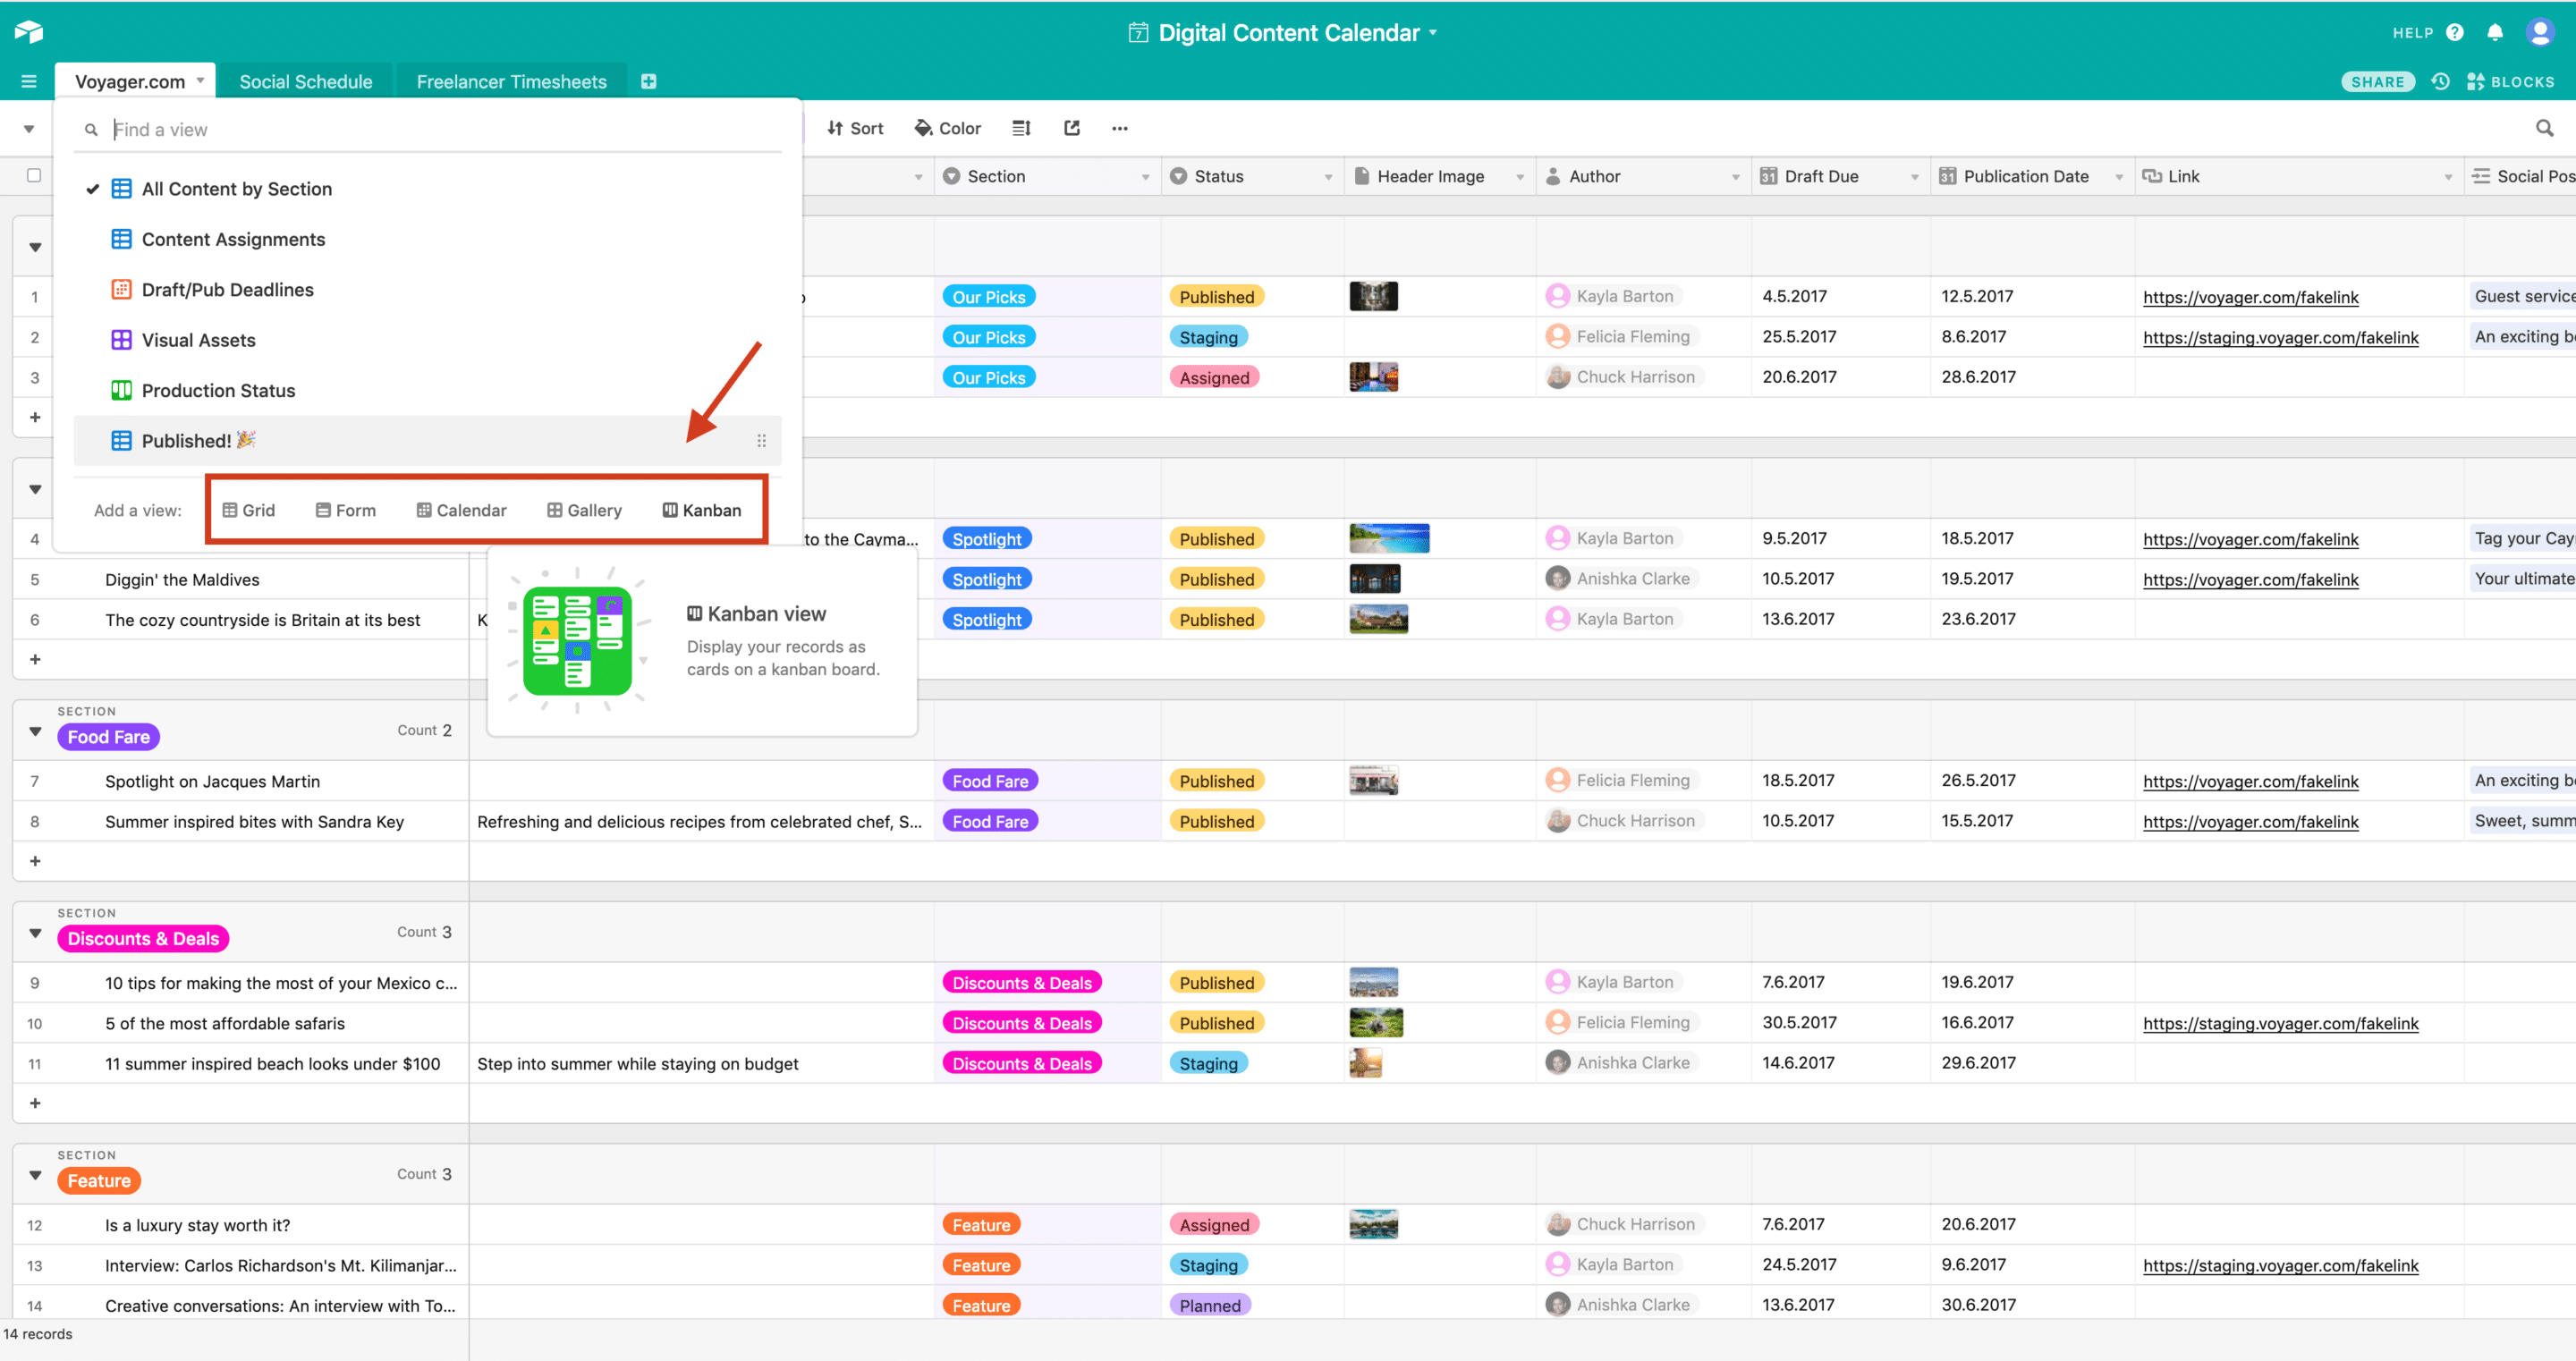Select the Draft/Pub Deadlines view
Image resolution: width=2576 pixels, height=1361 pixels.
tap(427, 290)
